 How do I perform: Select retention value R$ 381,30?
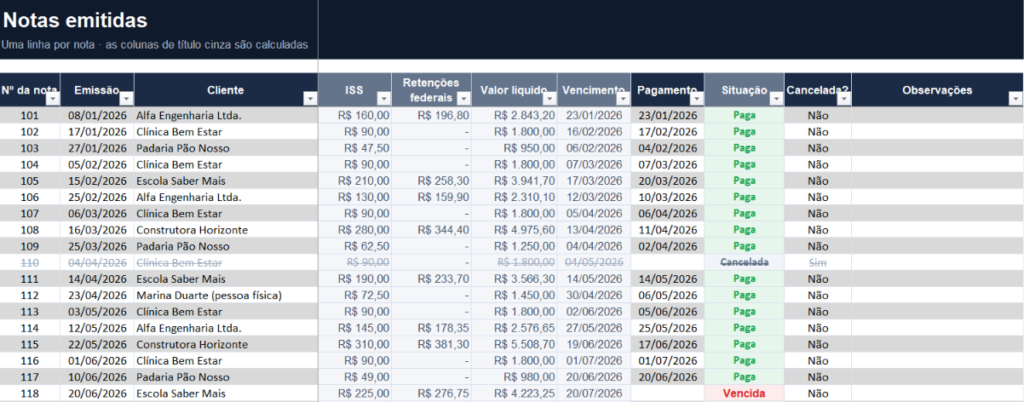tap(432, 345)
